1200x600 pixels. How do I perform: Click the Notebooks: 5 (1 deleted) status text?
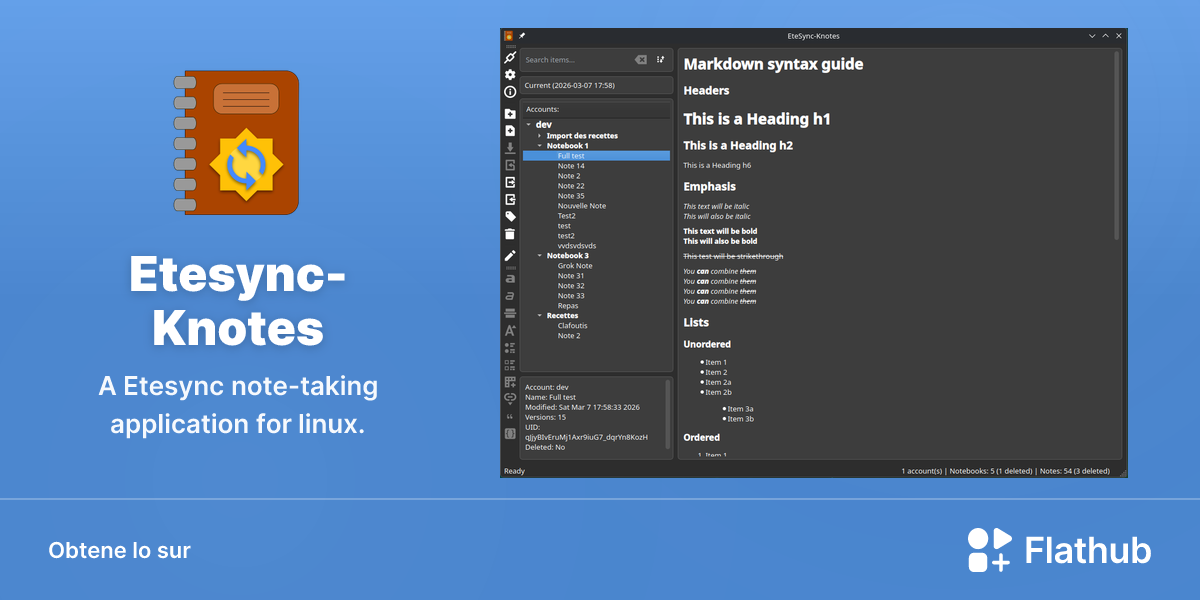(990, 471)
